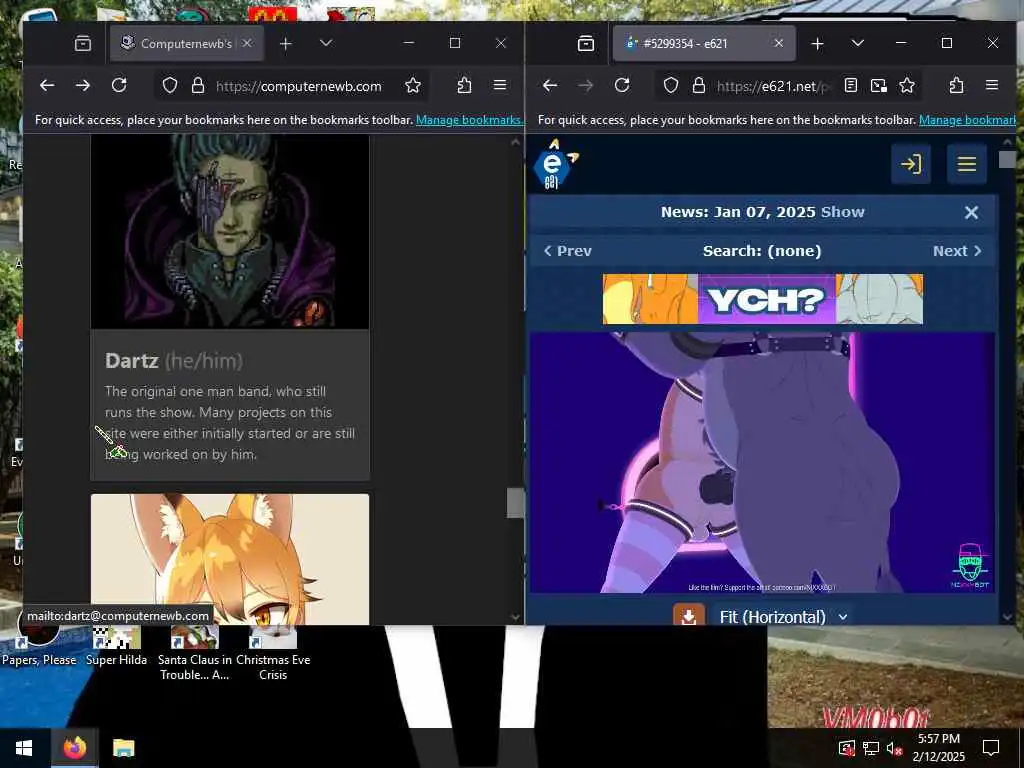This screenshot has height=768, width=1024.
Task: Open a new tab in the computernewb window
Action: 285,44
